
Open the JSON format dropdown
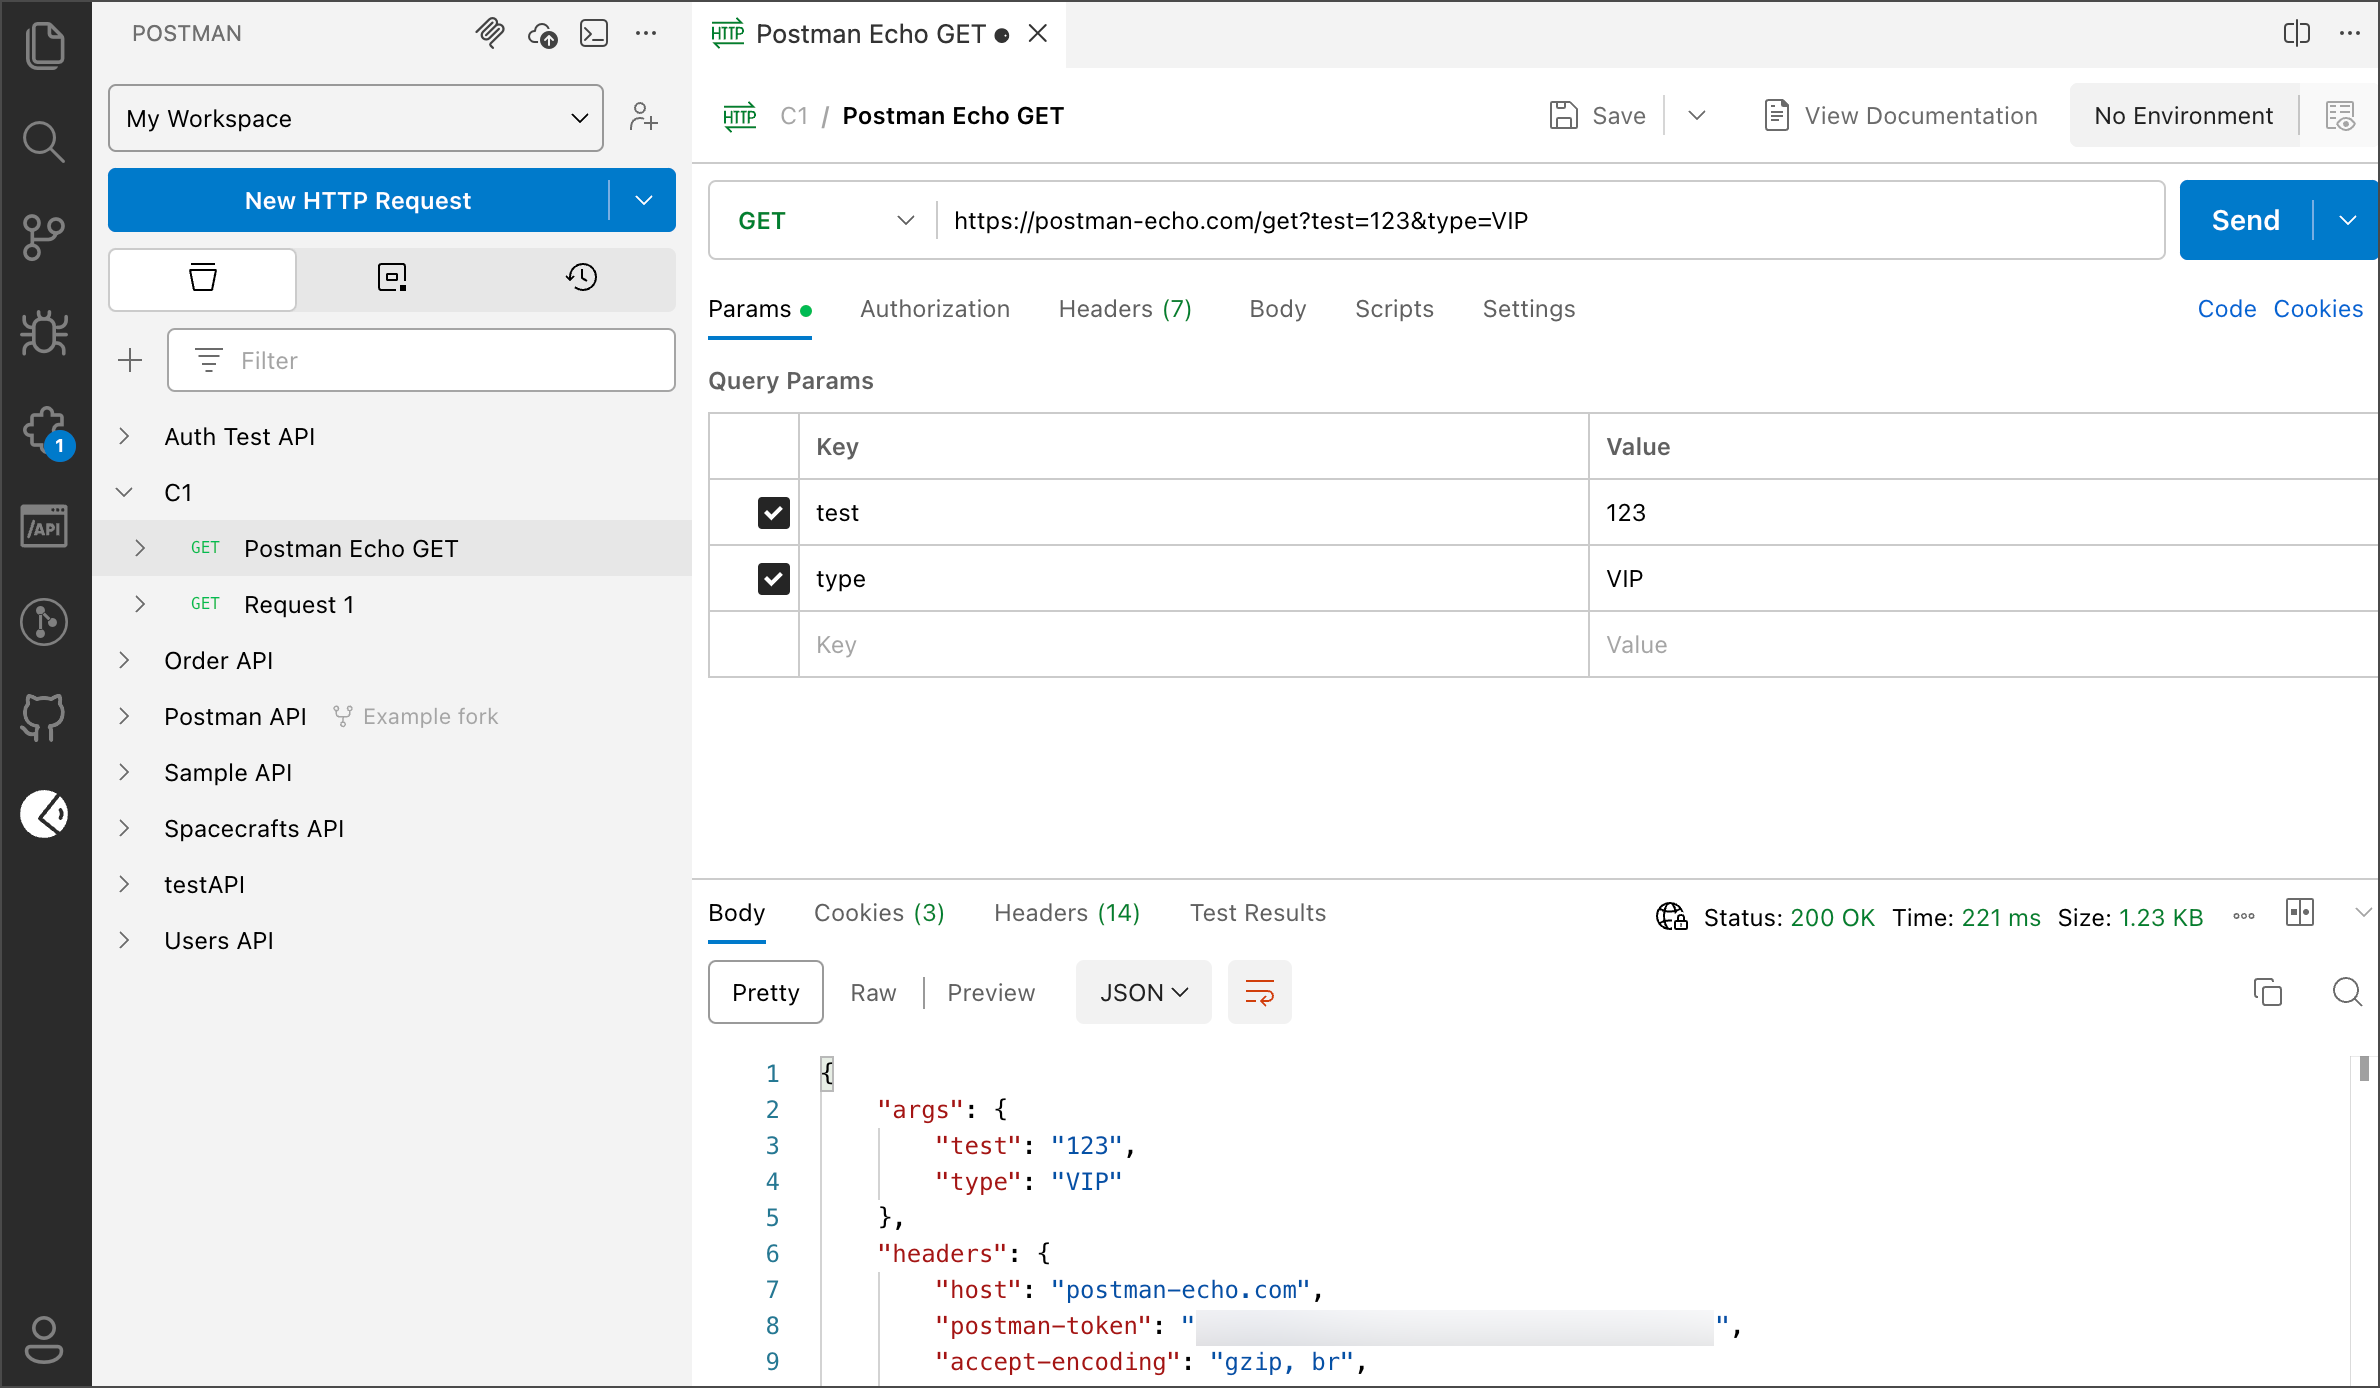tap(1143, 992)
